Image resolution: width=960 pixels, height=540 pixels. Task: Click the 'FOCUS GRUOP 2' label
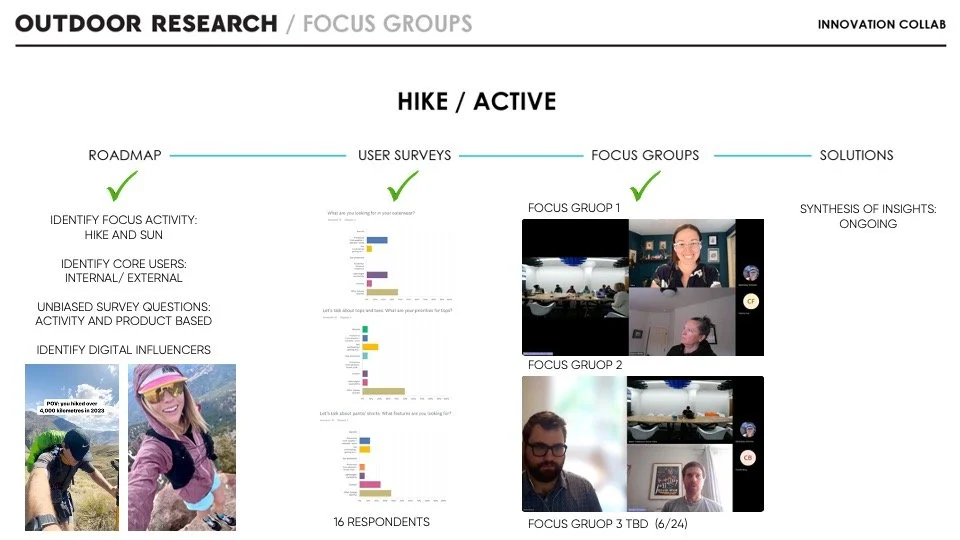(x=575, y=365)
